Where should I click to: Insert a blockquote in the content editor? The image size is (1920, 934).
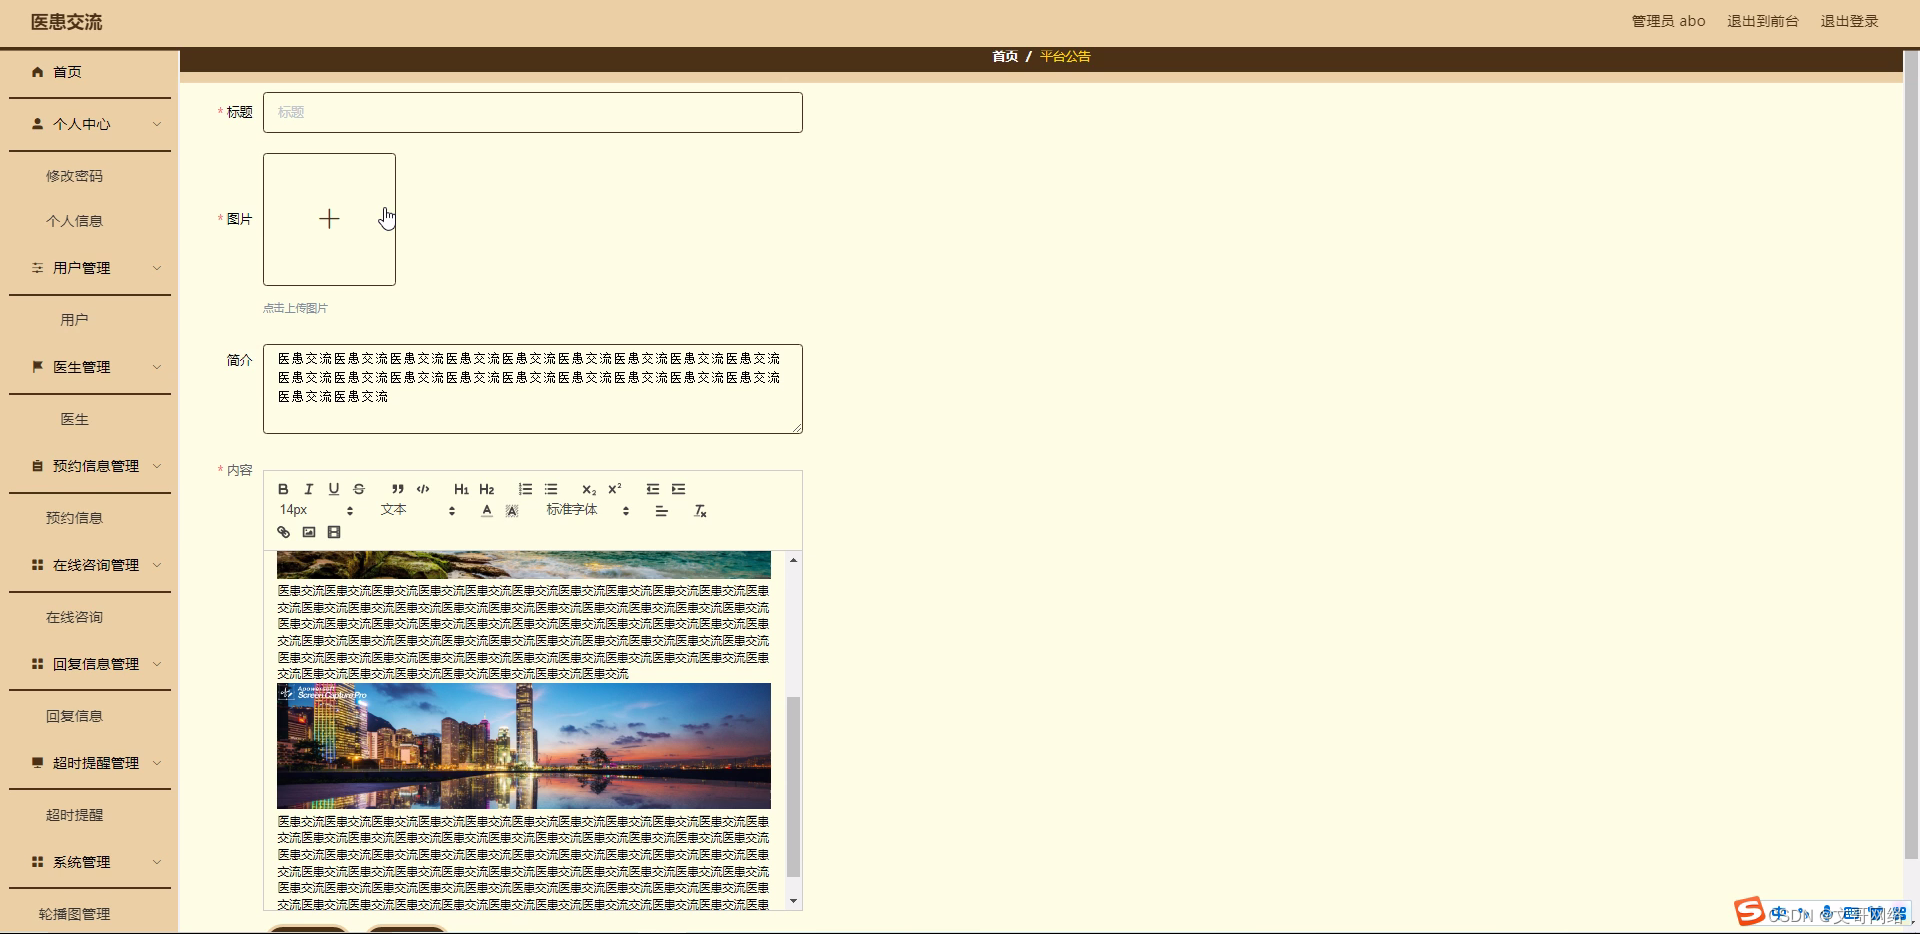pos(397,489)
